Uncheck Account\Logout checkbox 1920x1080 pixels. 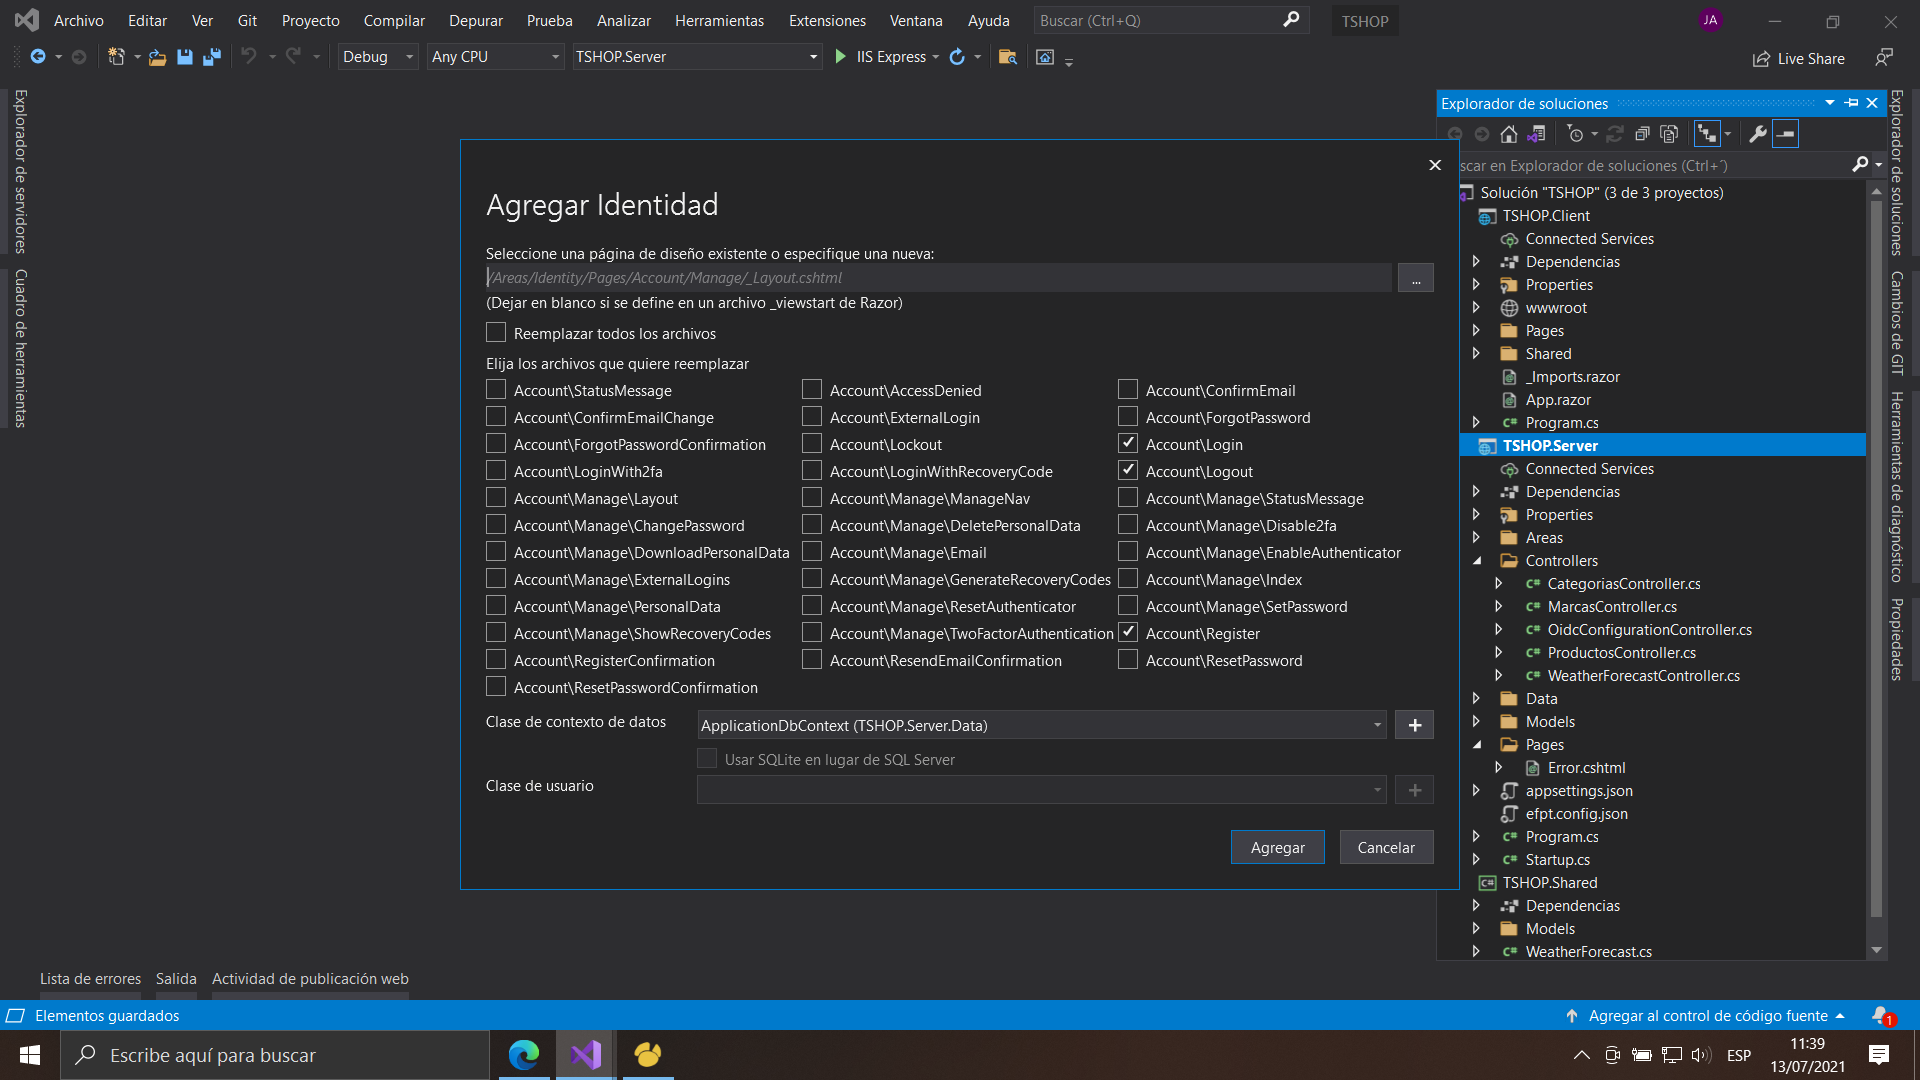[1128, 470]
